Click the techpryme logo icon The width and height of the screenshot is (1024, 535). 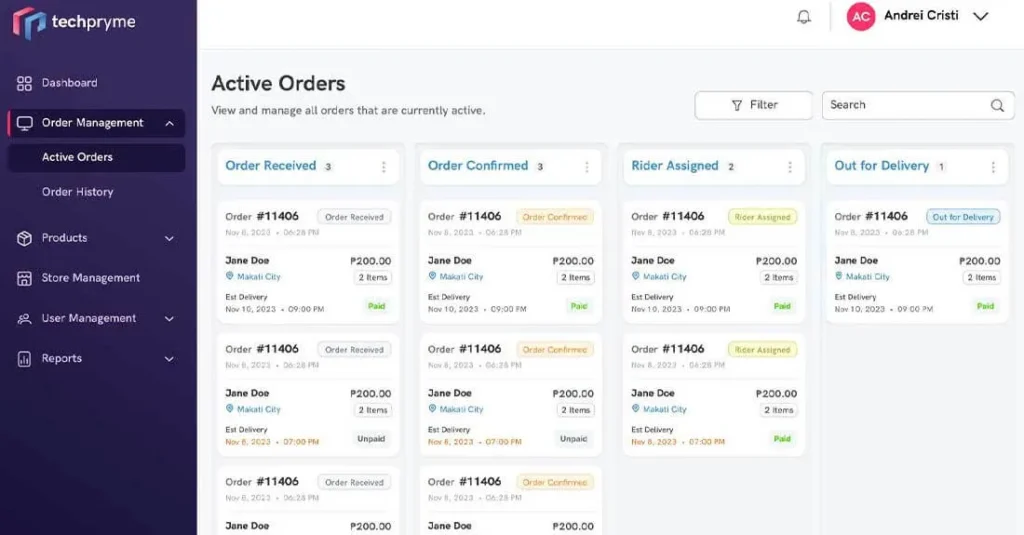pos(29,22)
